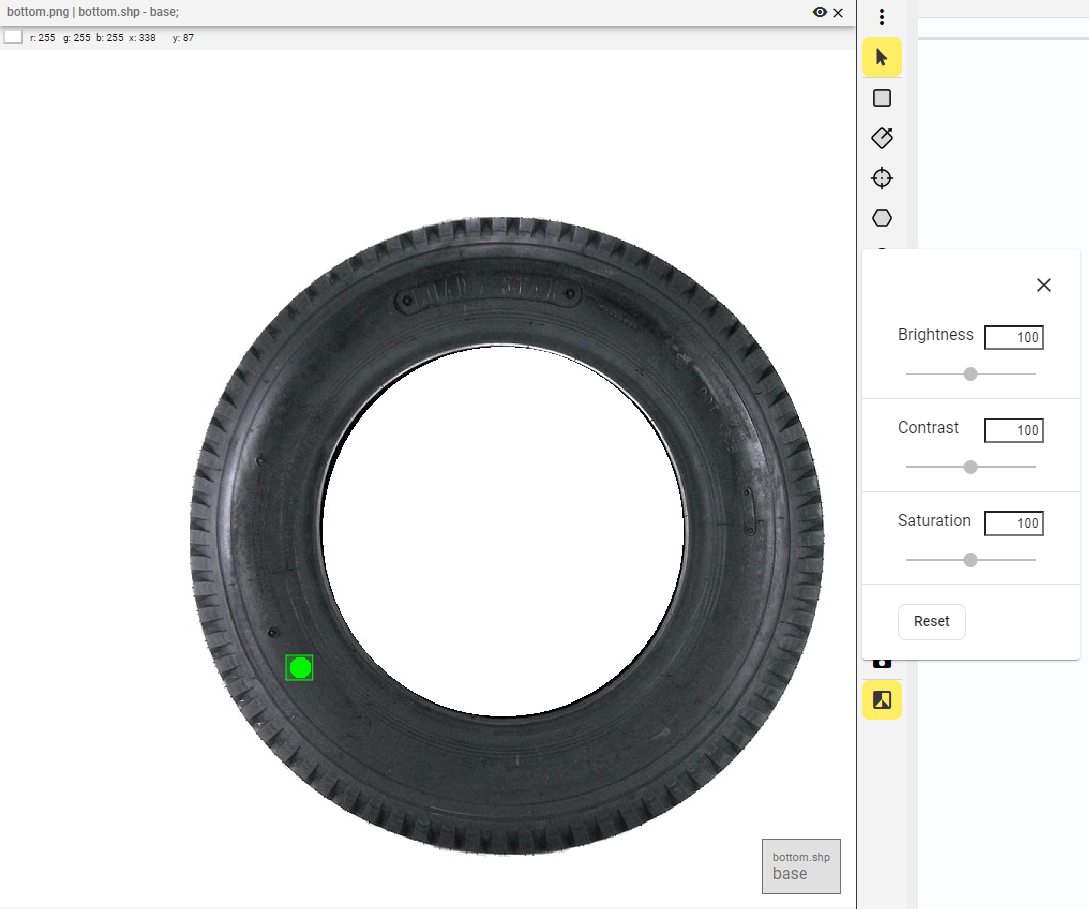Click the Saturation slider handle
Viewport: 1089px width, 909px height.
pyautogui.click(x=969, y=559)
